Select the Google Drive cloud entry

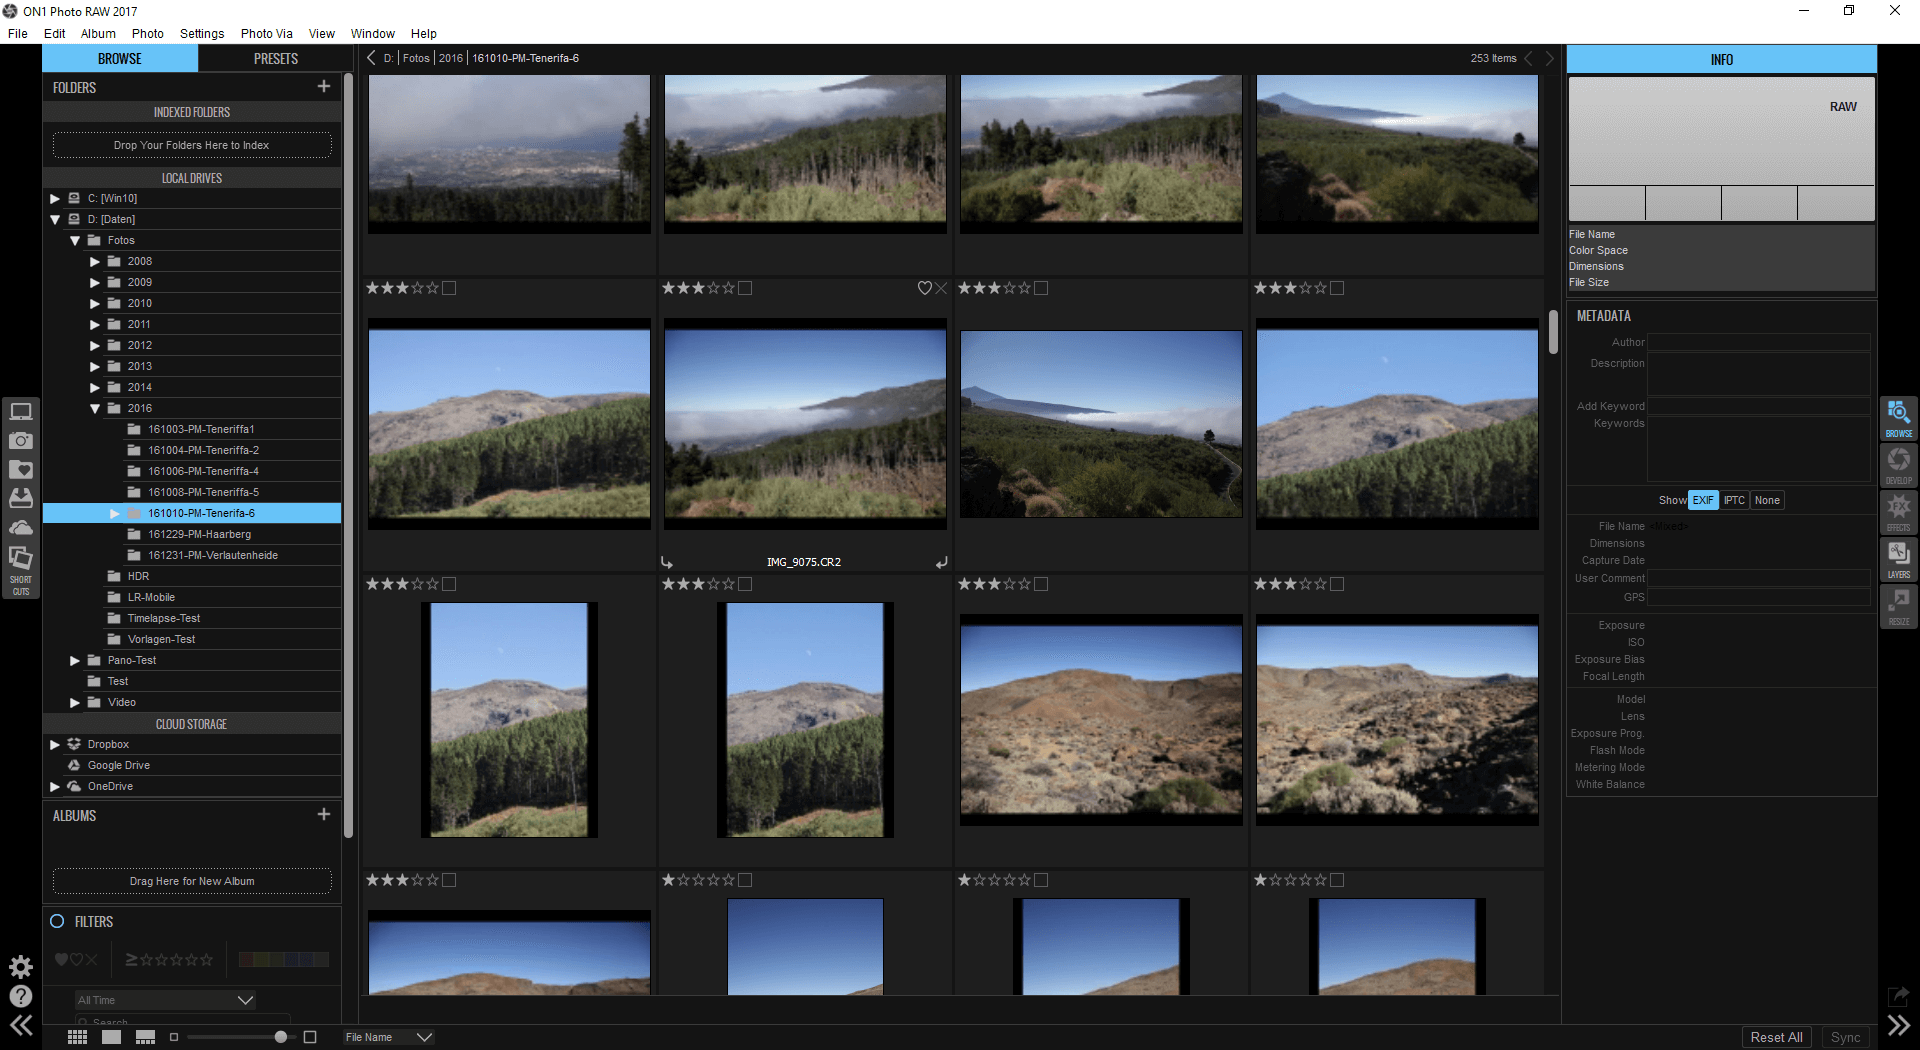tap(119, 765)
